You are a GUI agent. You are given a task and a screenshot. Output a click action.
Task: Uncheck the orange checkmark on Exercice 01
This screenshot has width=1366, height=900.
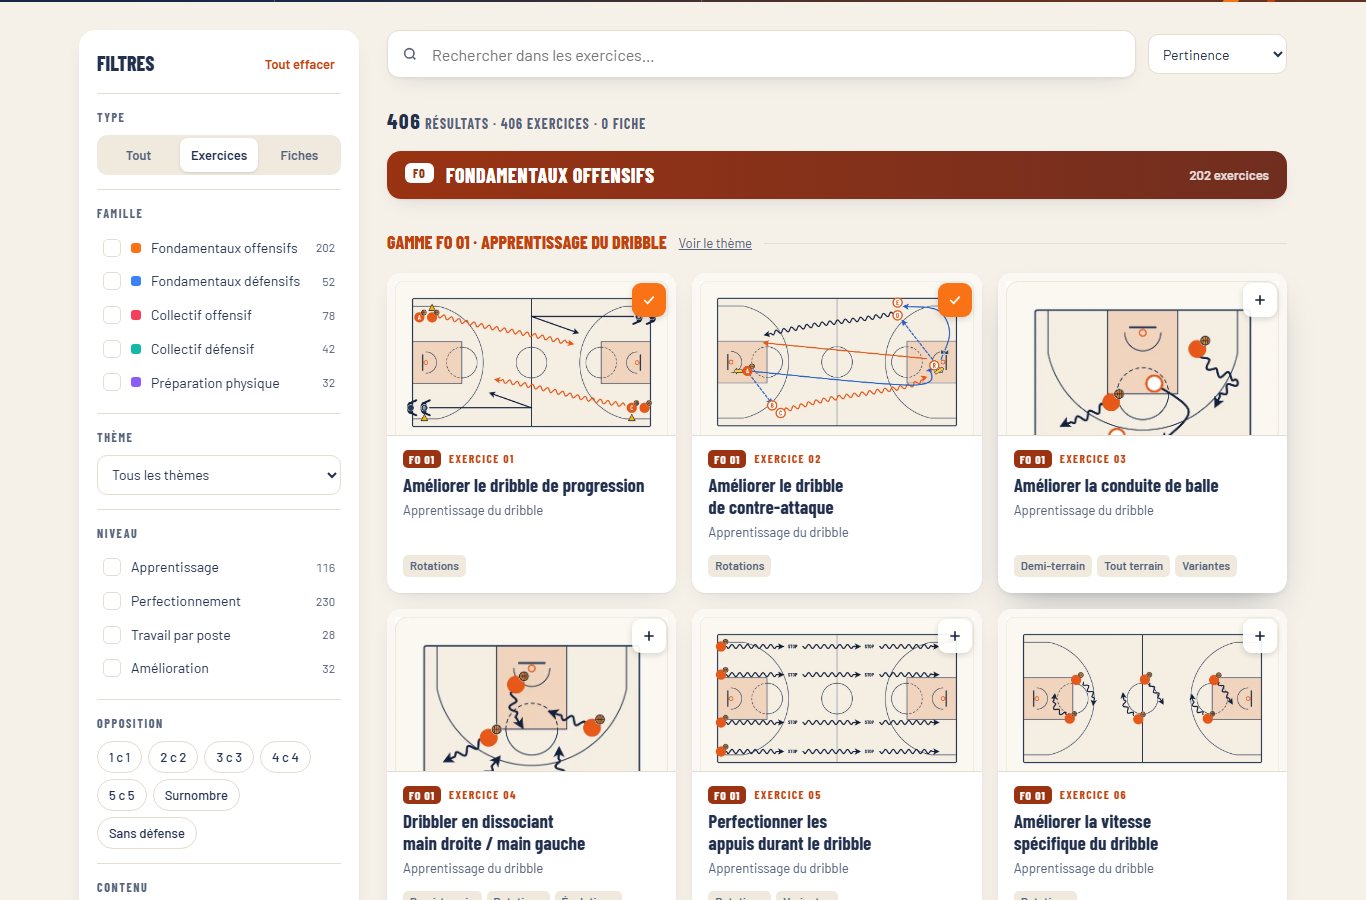click(649, 300)
